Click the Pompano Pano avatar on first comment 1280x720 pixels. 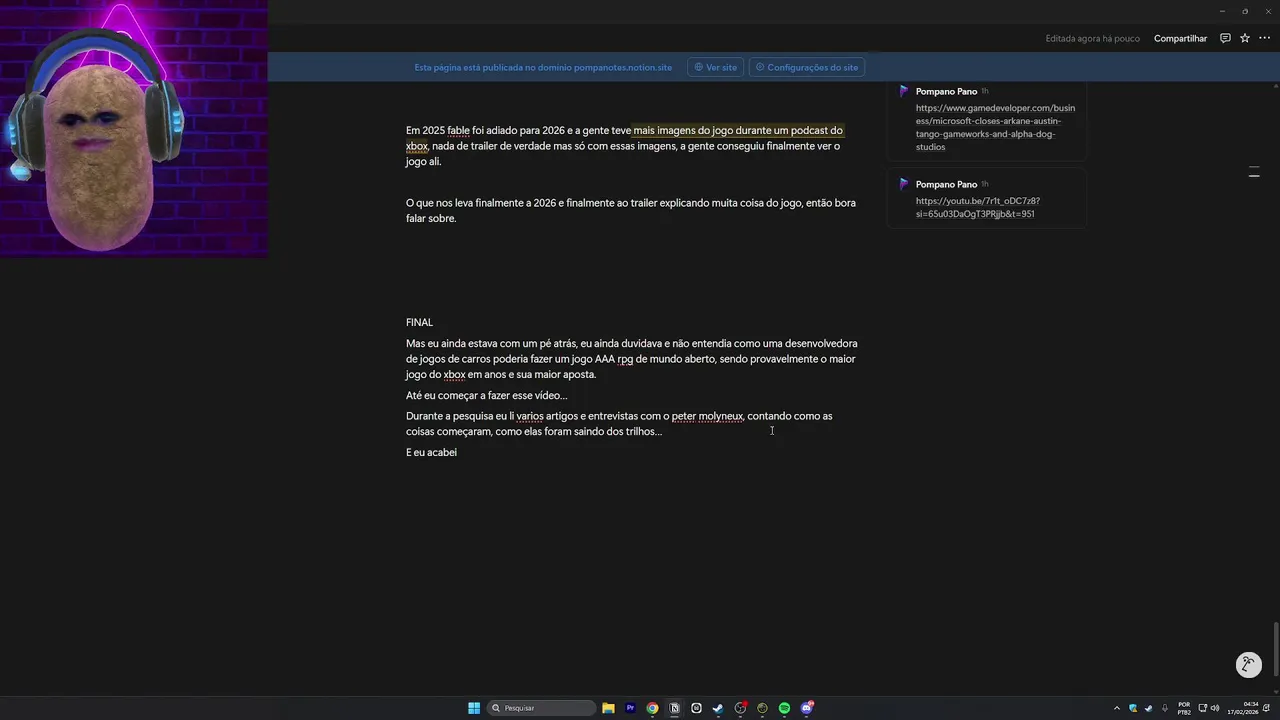pos(904,91)
